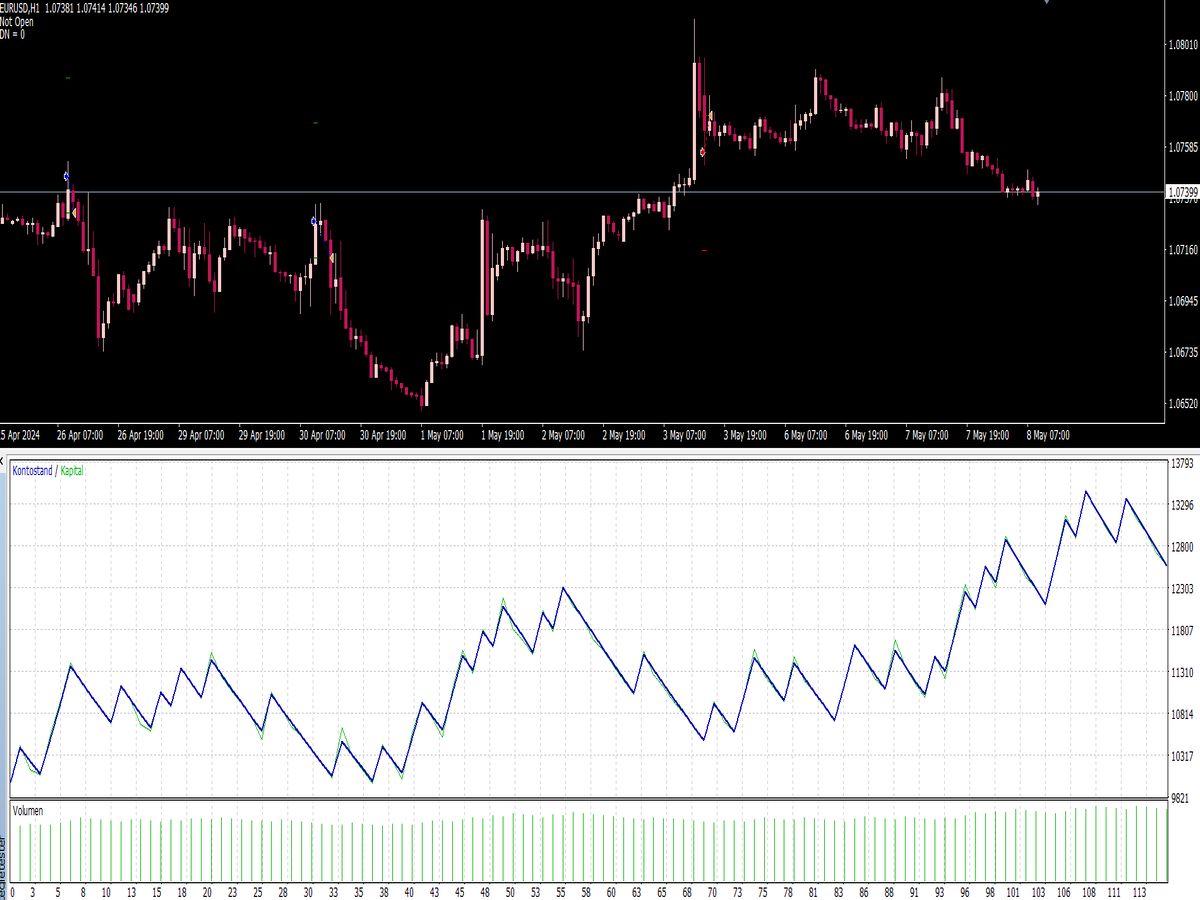The height and width of the screenshot is (900, 1200).
Task: Click the yellow trade exit arrow near 30 Apr
Action: click(332, 258)
